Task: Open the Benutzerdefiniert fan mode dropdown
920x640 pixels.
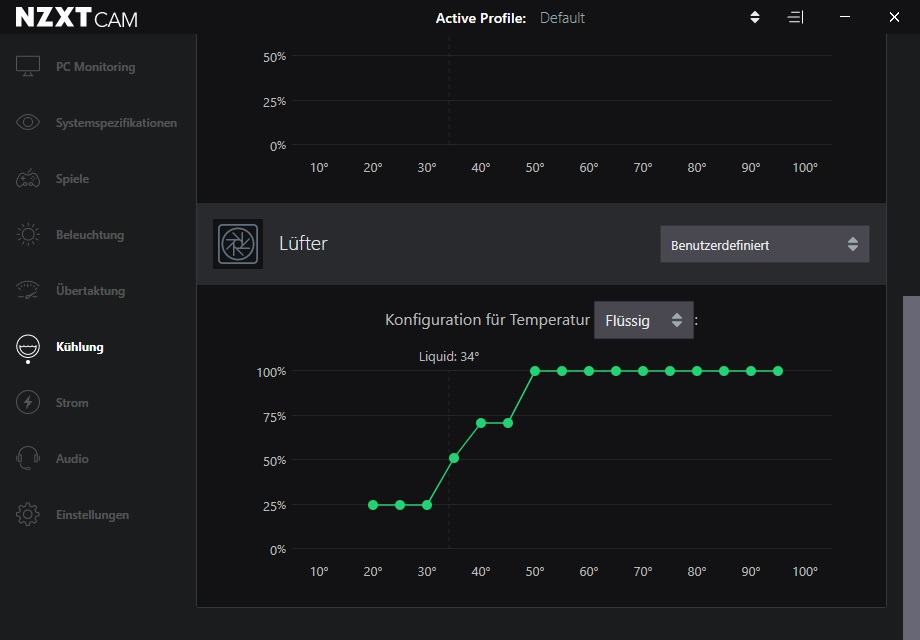Action: (x=765, y=245)
